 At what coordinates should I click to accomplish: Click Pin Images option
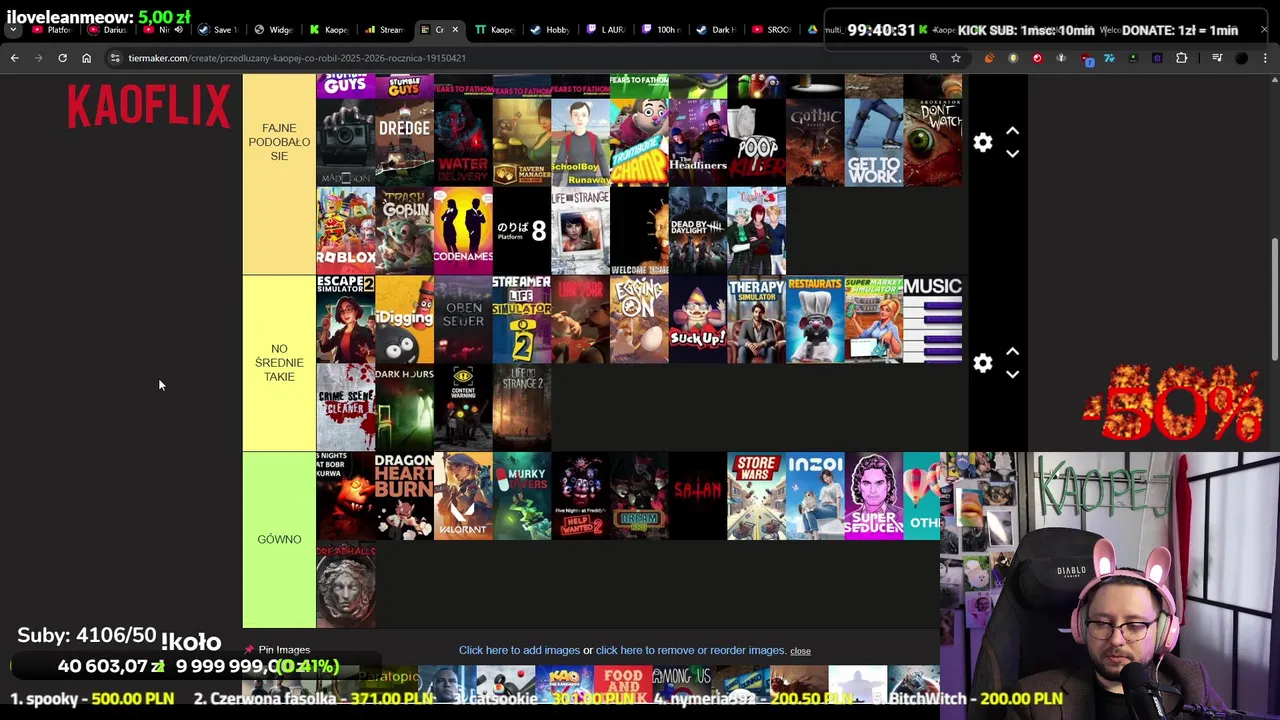pyautogui.click(x=277, y=650)
